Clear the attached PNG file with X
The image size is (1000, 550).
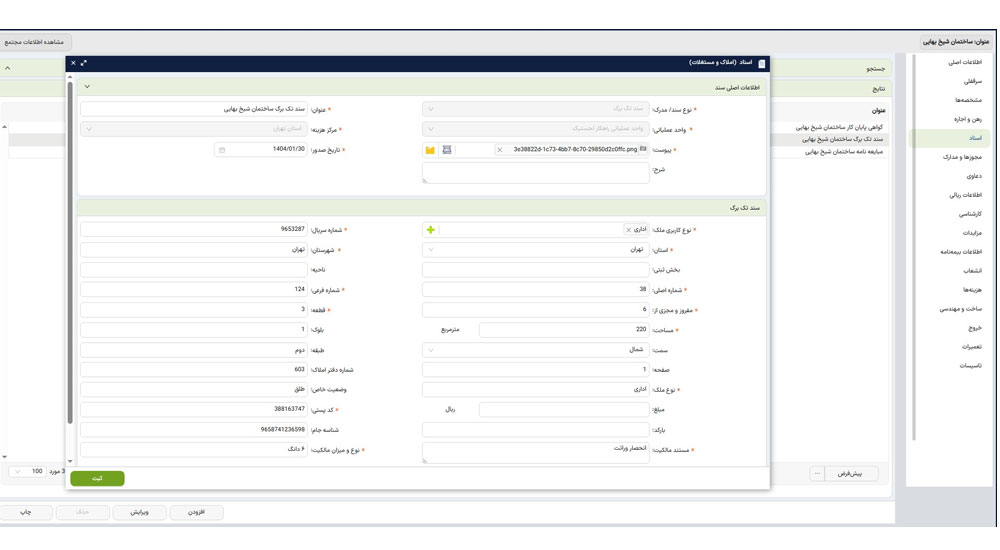[x=500, y=150]
